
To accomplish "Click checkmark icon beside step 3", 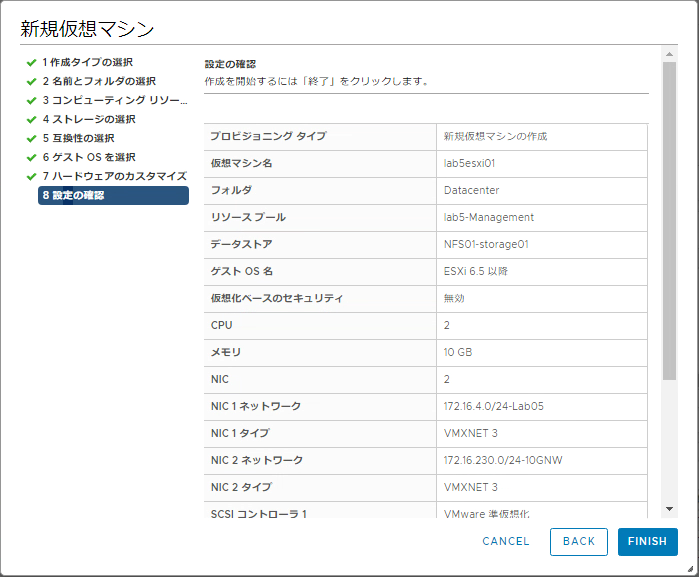I will [31, 101].
